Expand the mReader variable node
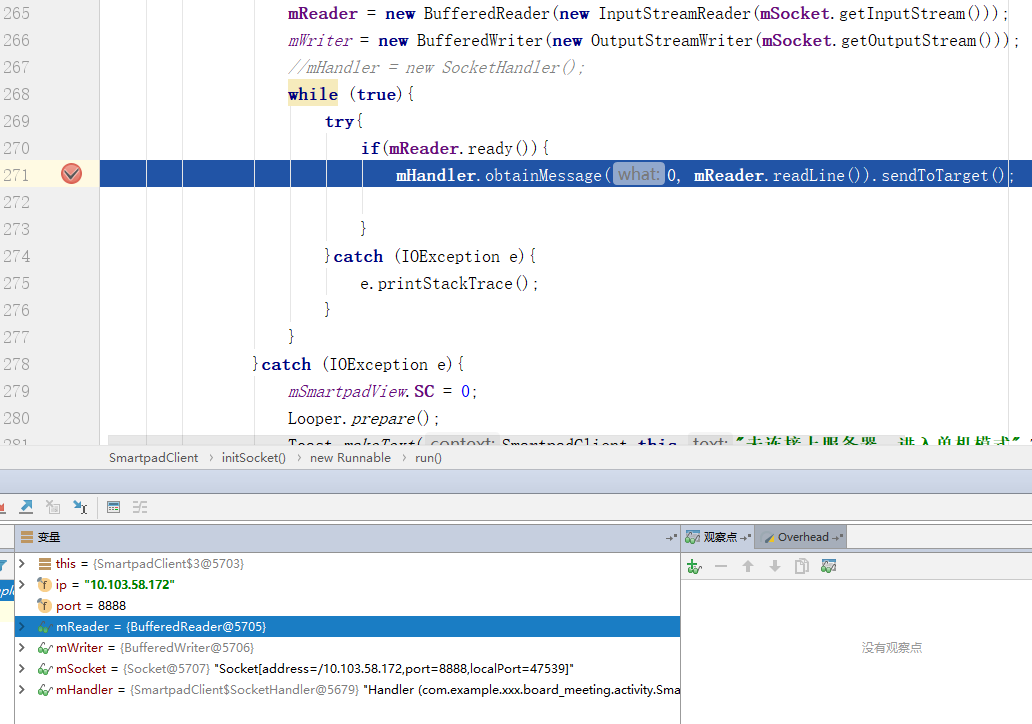 coord(22,627)
